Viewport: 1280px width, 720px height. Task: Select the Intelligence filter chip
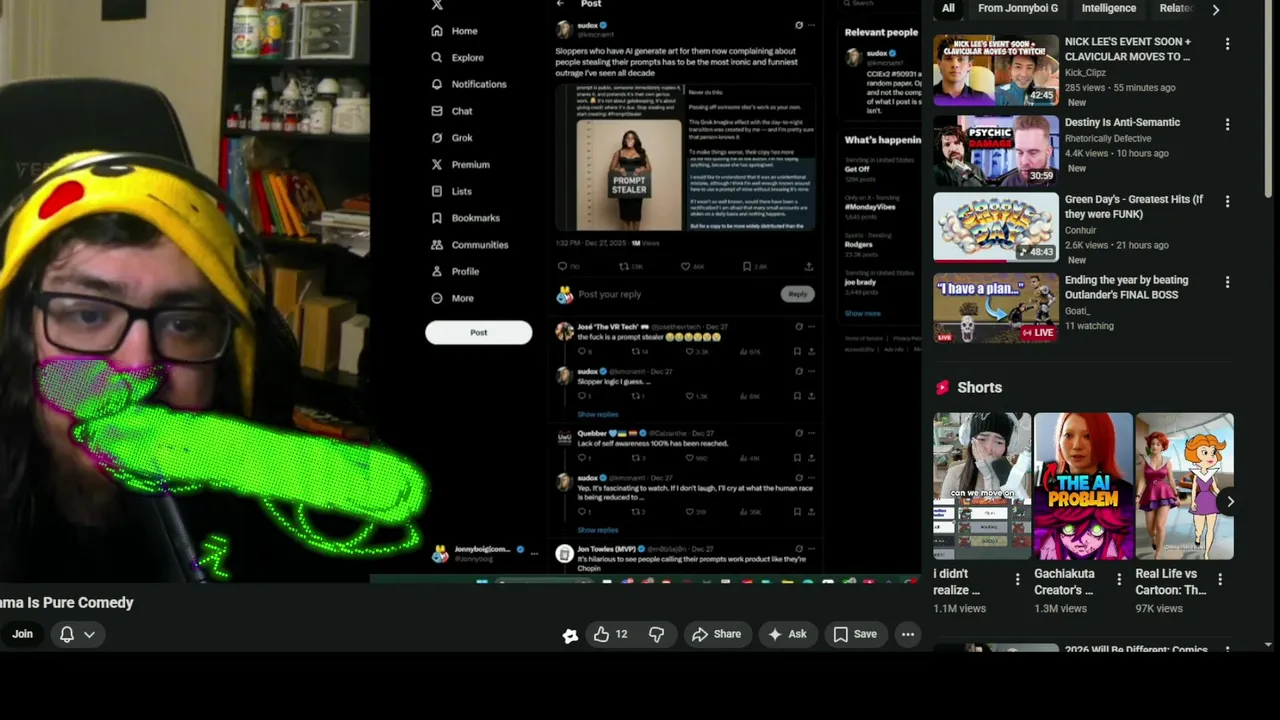tap(1109, 8)
